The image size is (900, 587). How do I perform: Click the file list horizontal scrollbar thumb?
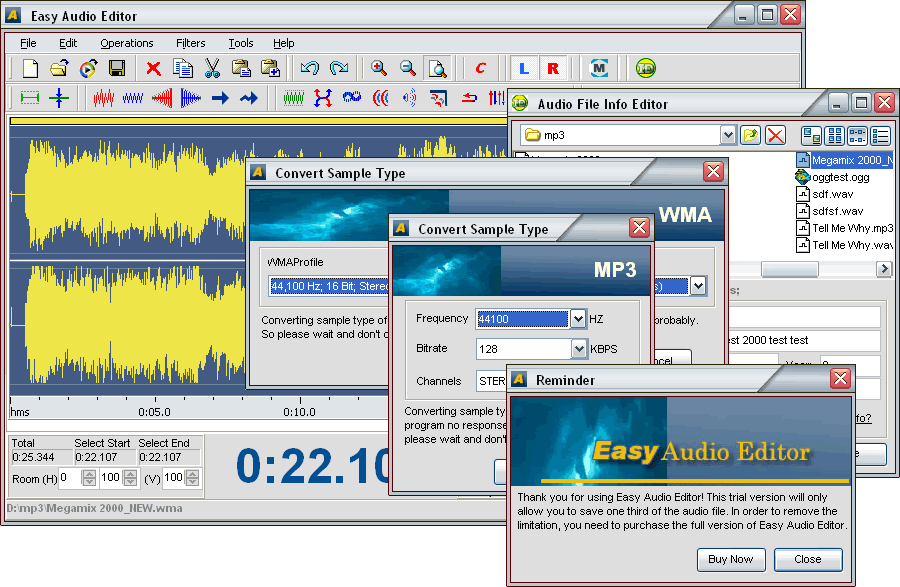[x=790, y=269]
